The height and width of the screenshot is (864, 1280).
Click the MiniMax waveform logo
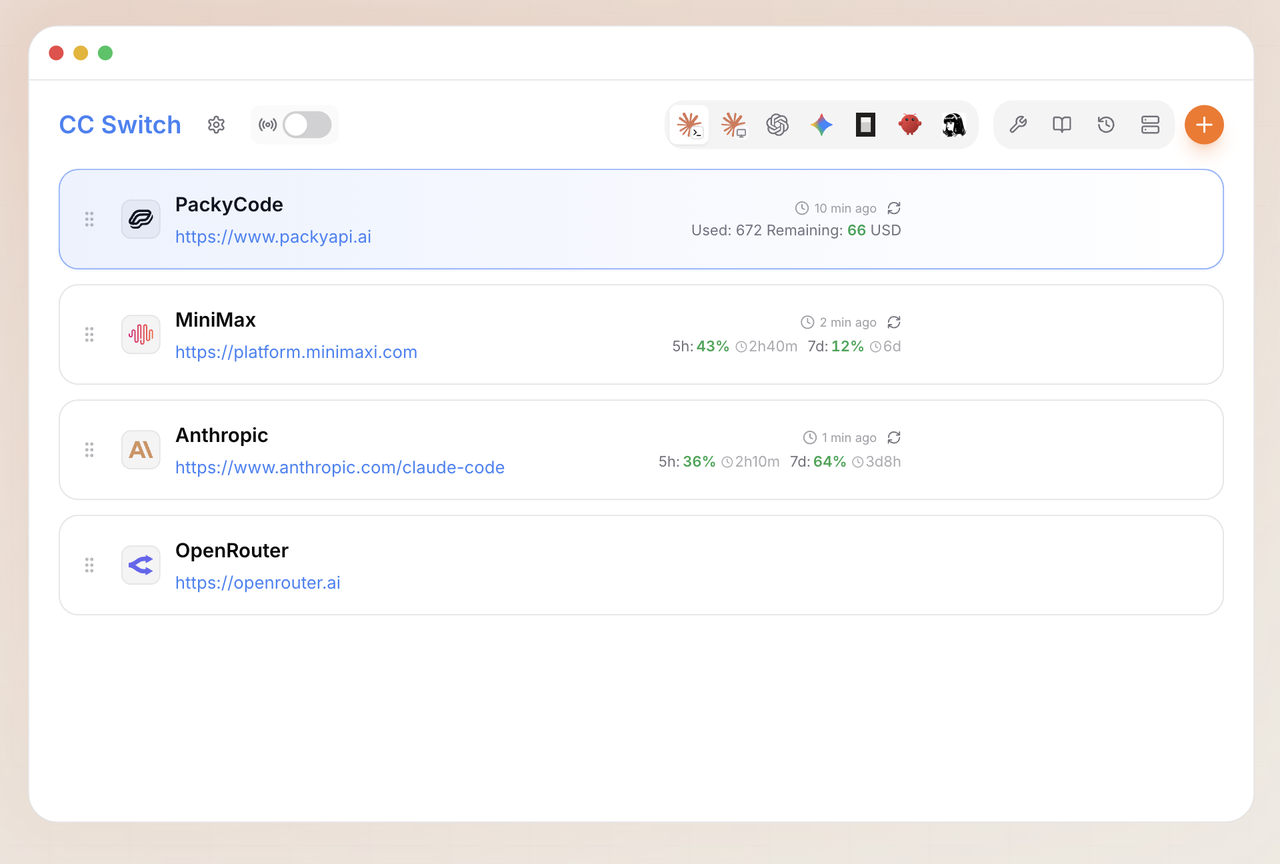pos(141,334)
